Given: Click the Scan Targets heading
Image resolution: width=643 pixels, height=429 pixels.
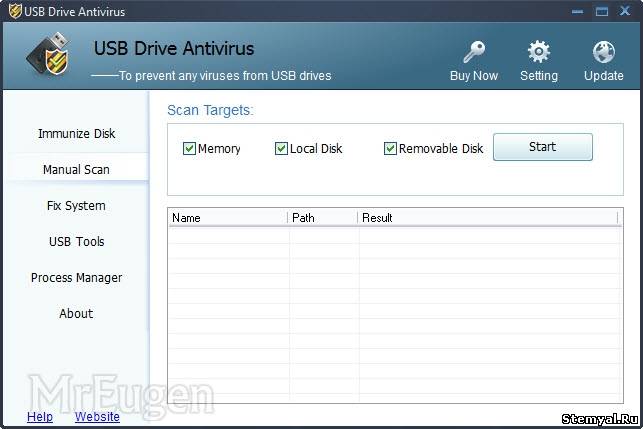Looking at the screenshot, I should (x=210, y=110).
